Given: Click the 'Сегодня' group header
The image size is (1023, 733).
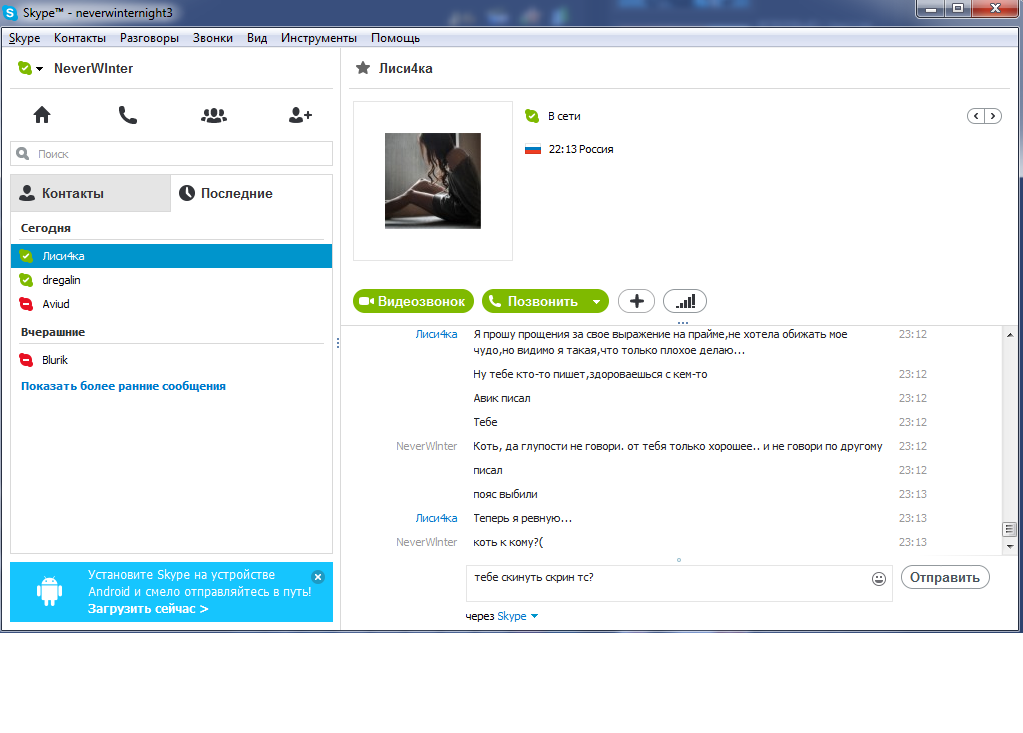Looking at the screenshot, I should 46,228.
